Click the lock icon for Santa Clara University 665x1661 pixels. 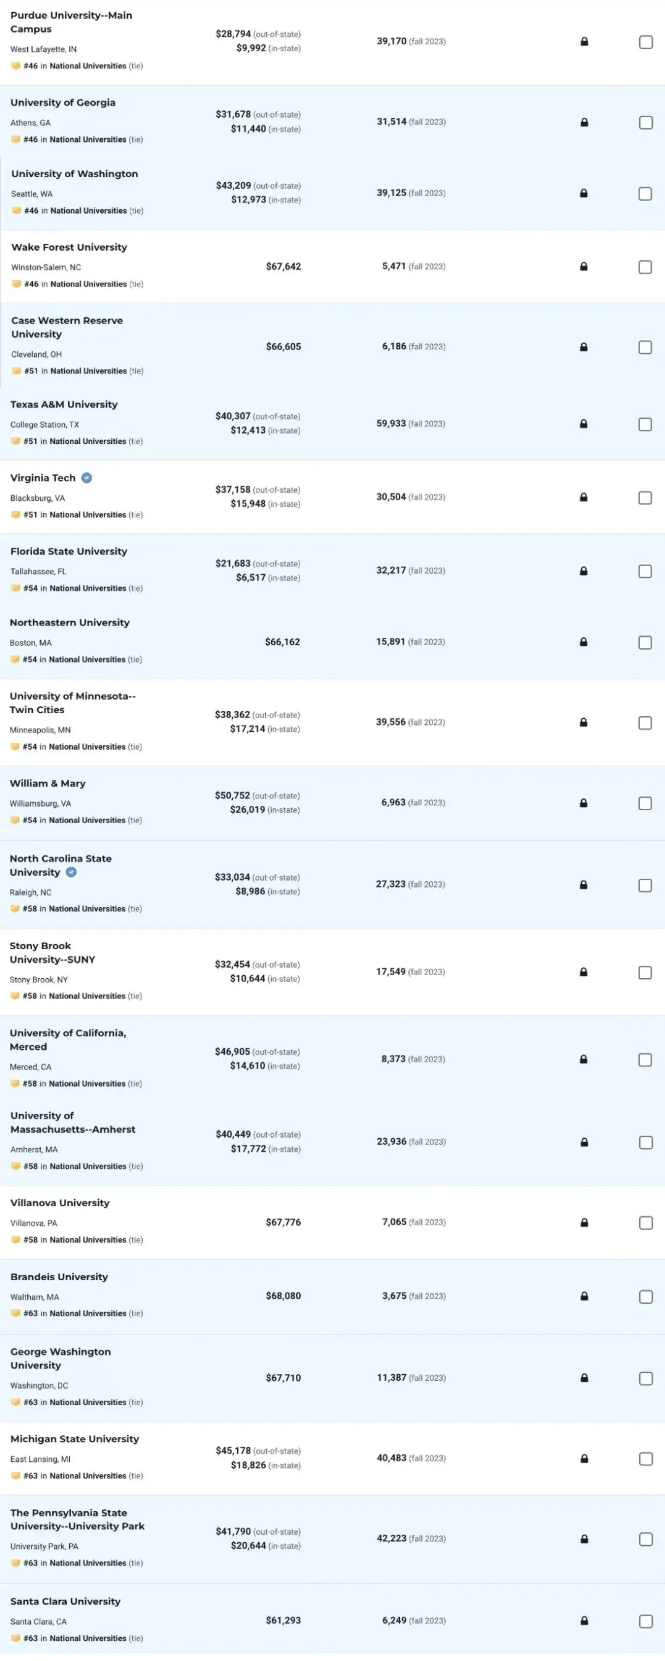click(584, 1621)
